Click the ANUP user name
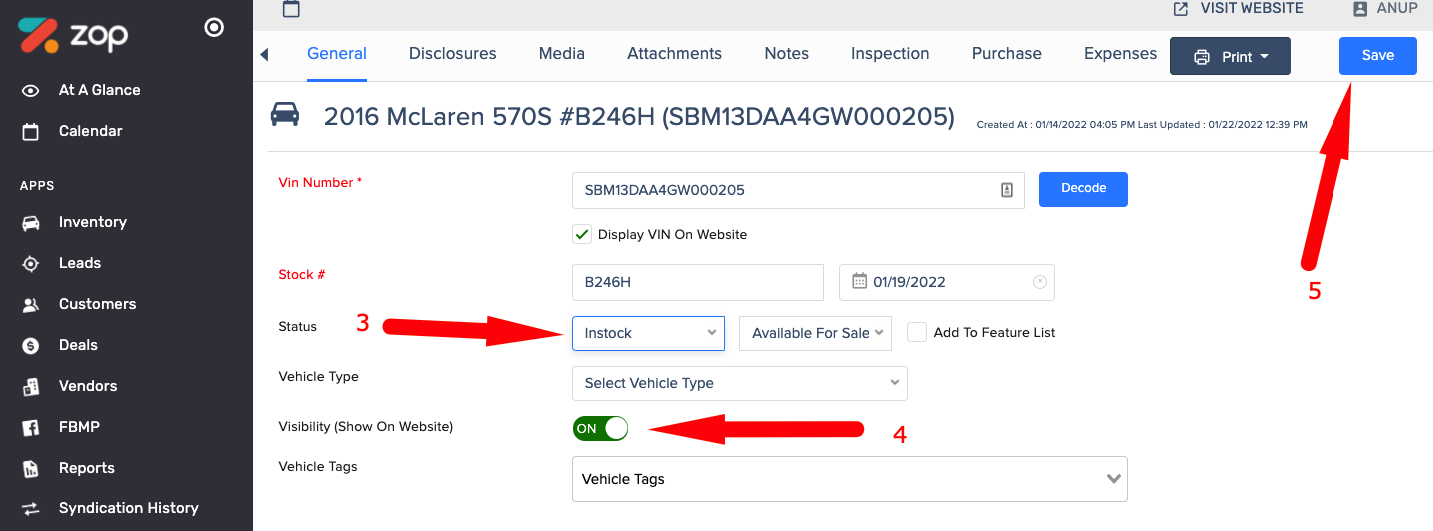The image size is (1433, 531). click(x=1398, y=8)
